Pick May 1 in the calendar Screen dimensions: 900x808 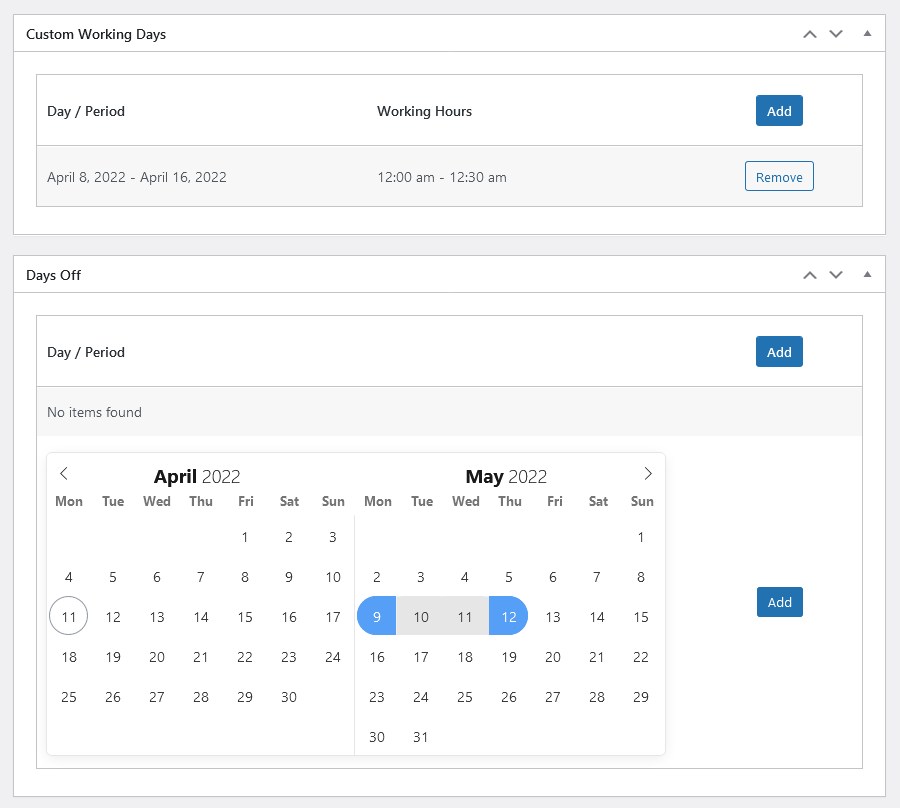point(641,537)
